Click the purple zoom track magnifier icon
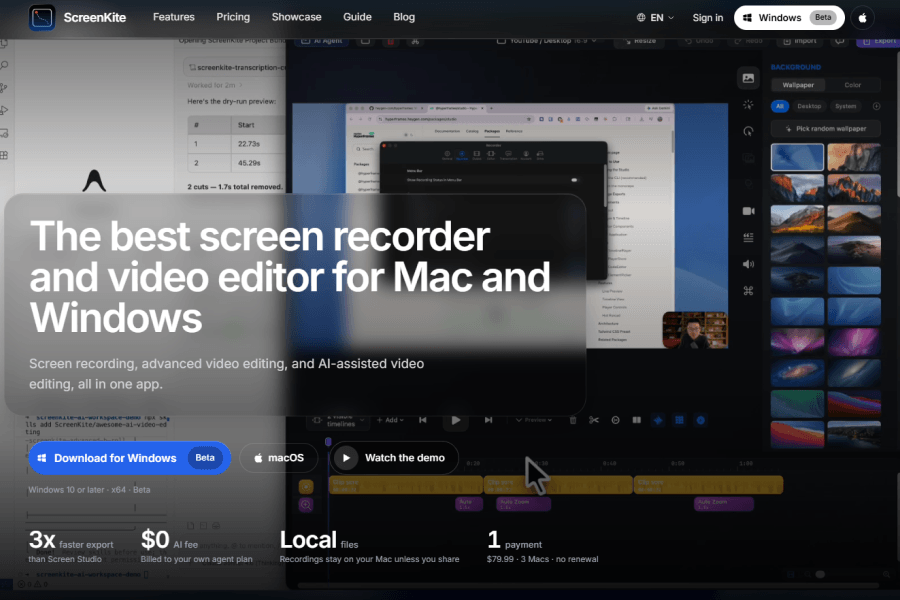900x600 pixels. click(x=306, y=505)
